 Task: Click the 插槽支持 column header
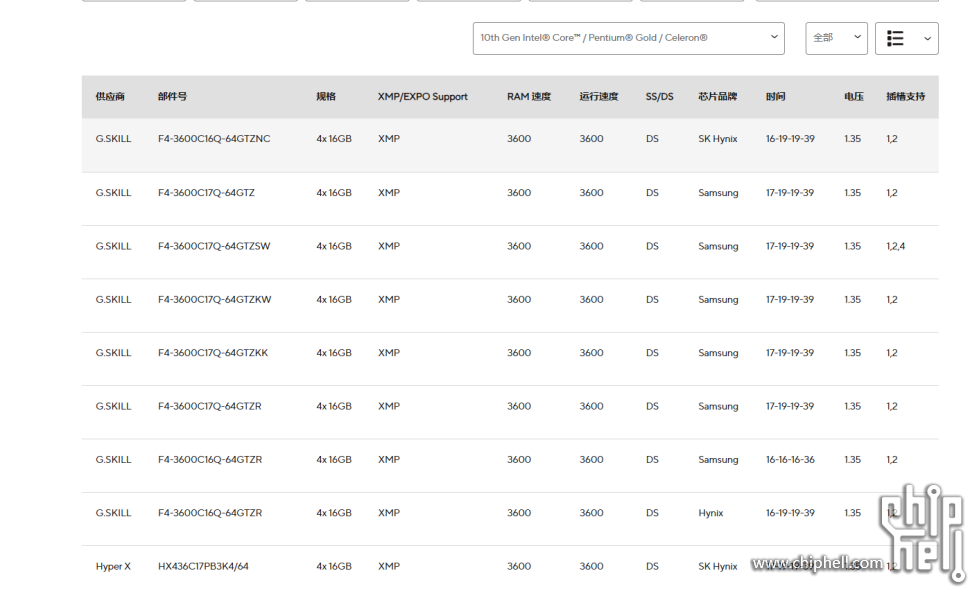[905, 97]
